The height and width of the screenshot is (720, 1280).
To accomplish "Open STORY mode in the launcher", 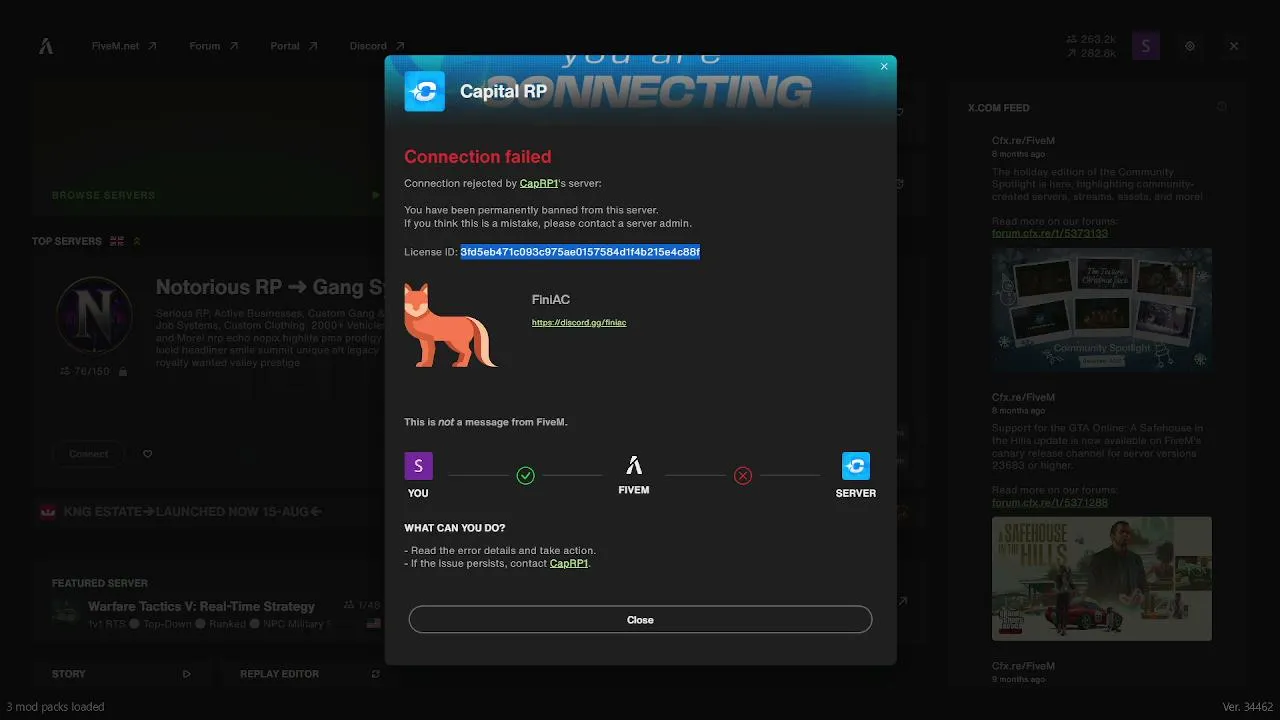I will [69, 674].
